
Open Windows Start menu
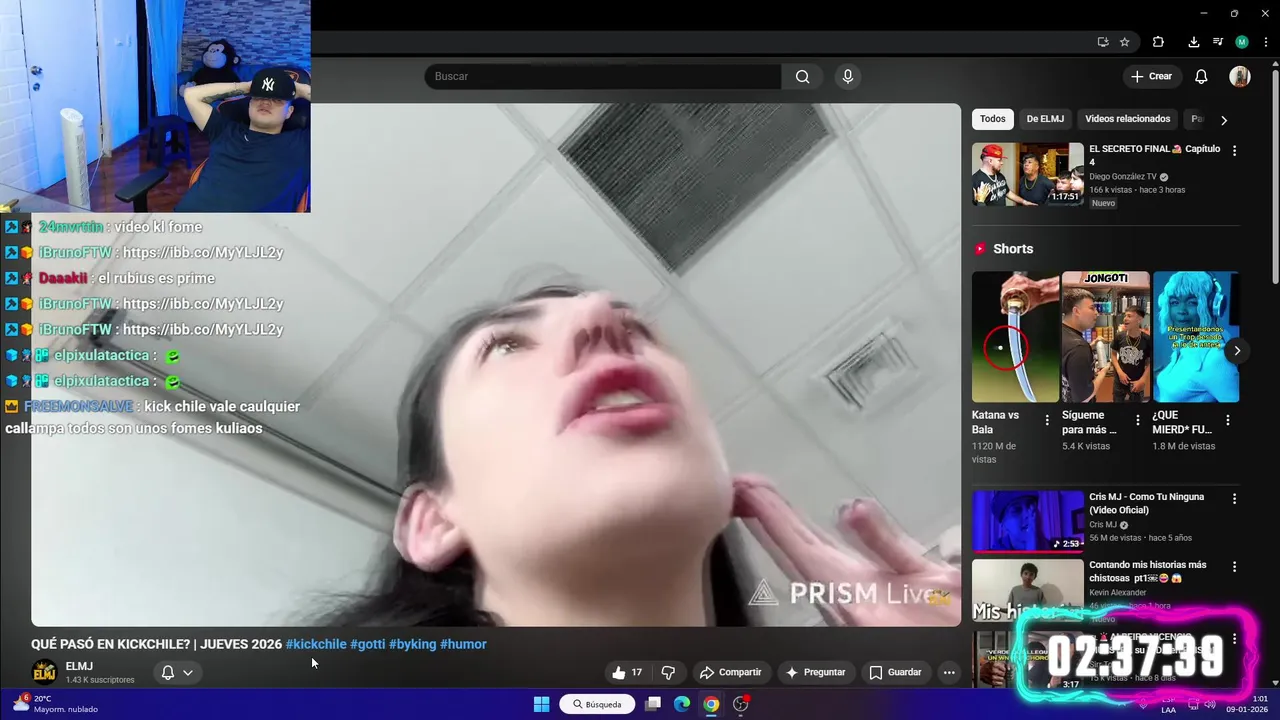pyautogui.click(x=541, y=704)
